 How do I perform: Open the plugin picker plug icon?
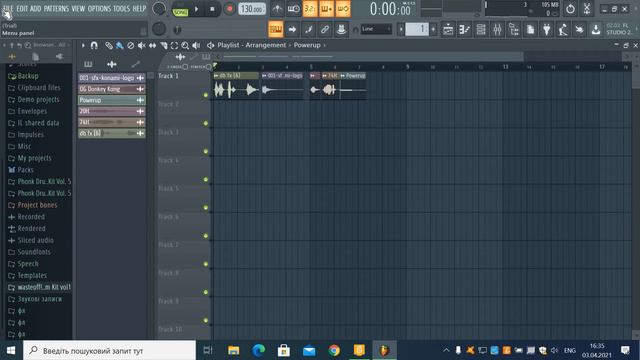[547, 29]
